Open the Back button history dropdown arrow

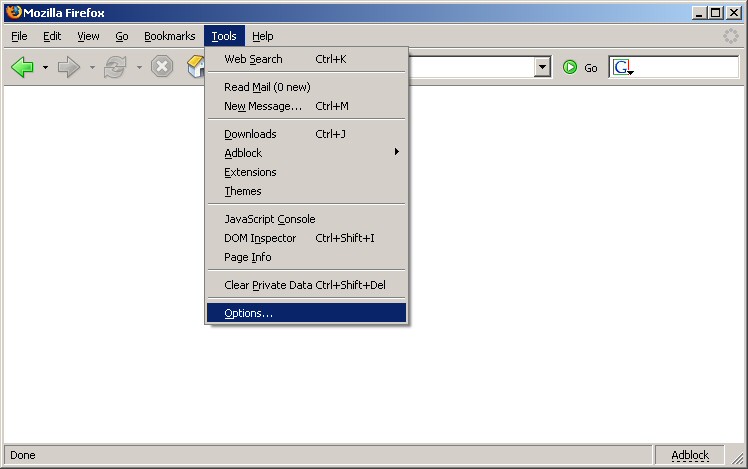tap(45, 67)
